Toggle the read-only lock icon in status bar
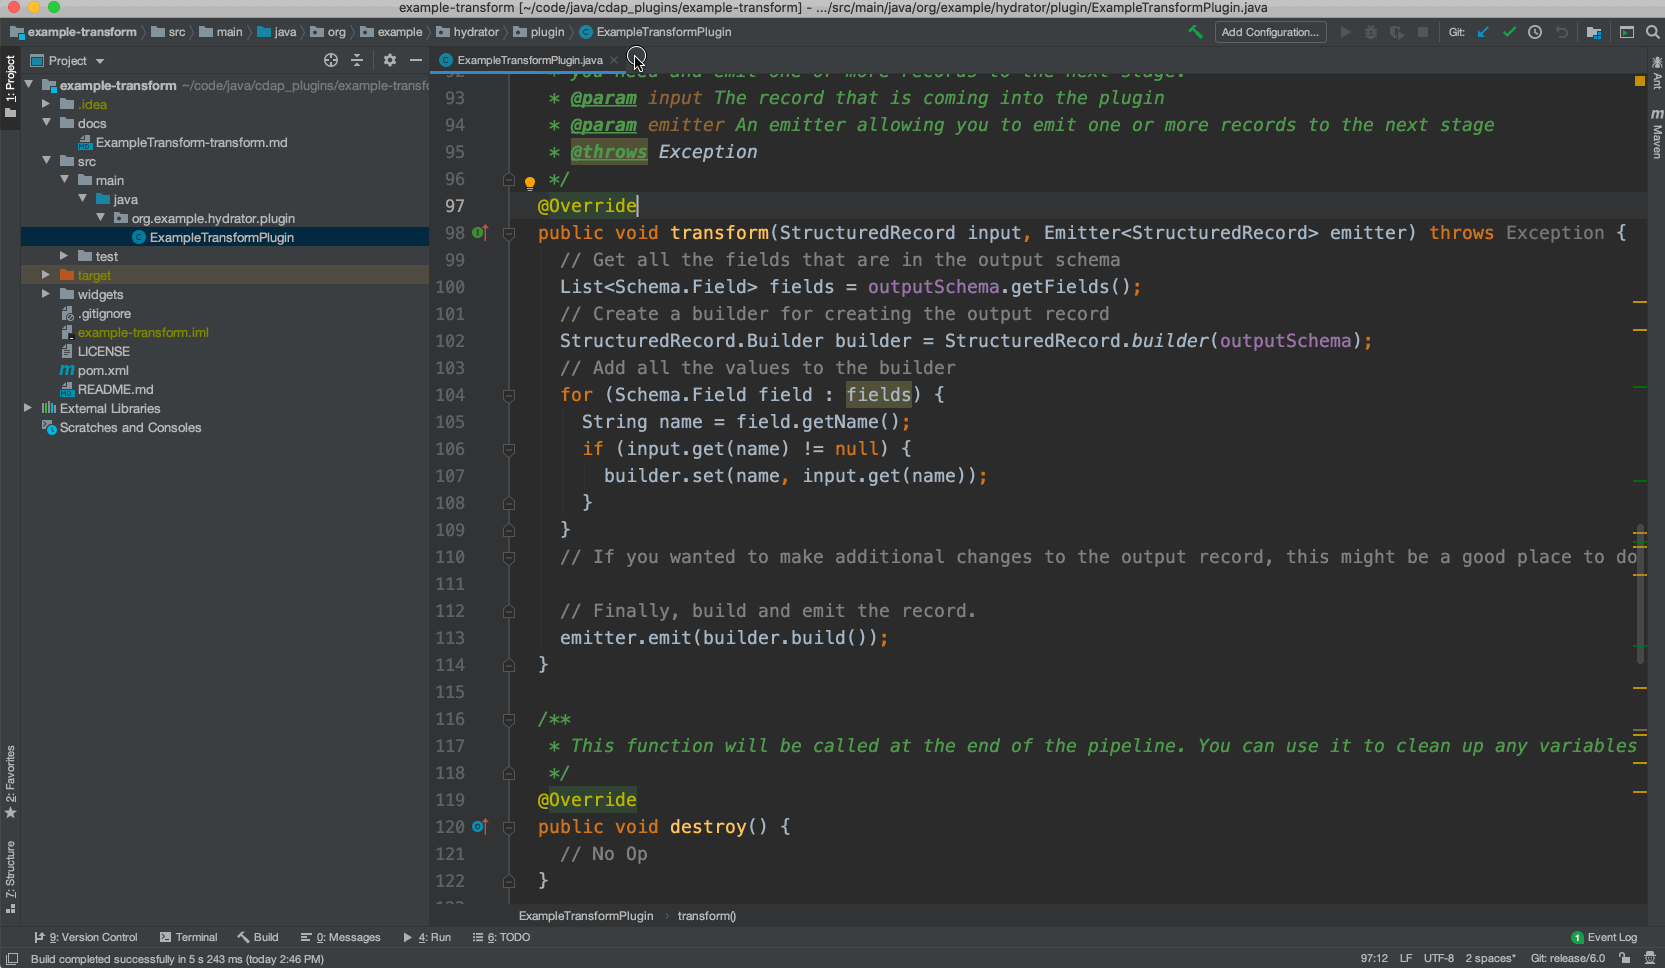Screen dimensions: 1665x968 click(x=1625, y=958)
